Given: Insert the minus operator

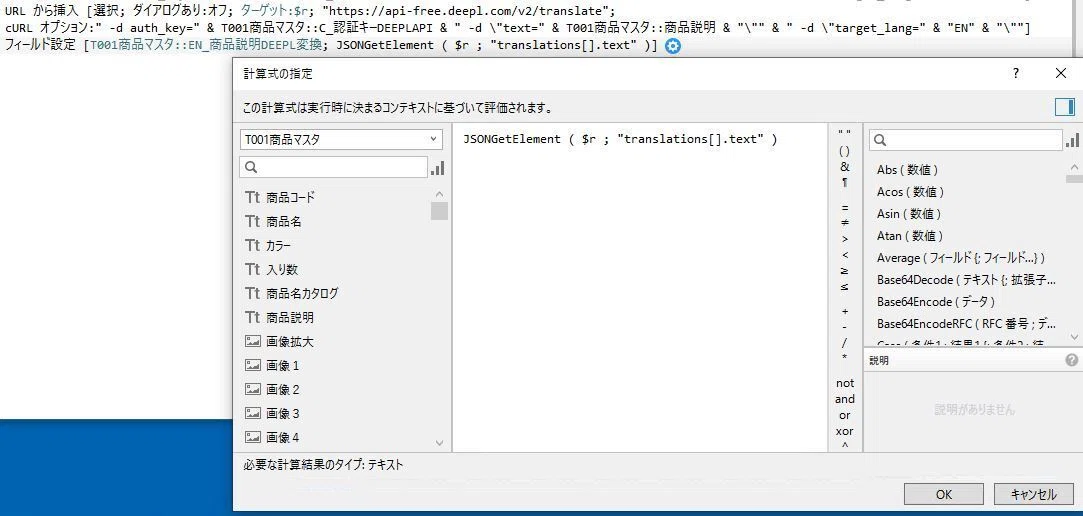Looking at the screenshot, I should point(845,327).
